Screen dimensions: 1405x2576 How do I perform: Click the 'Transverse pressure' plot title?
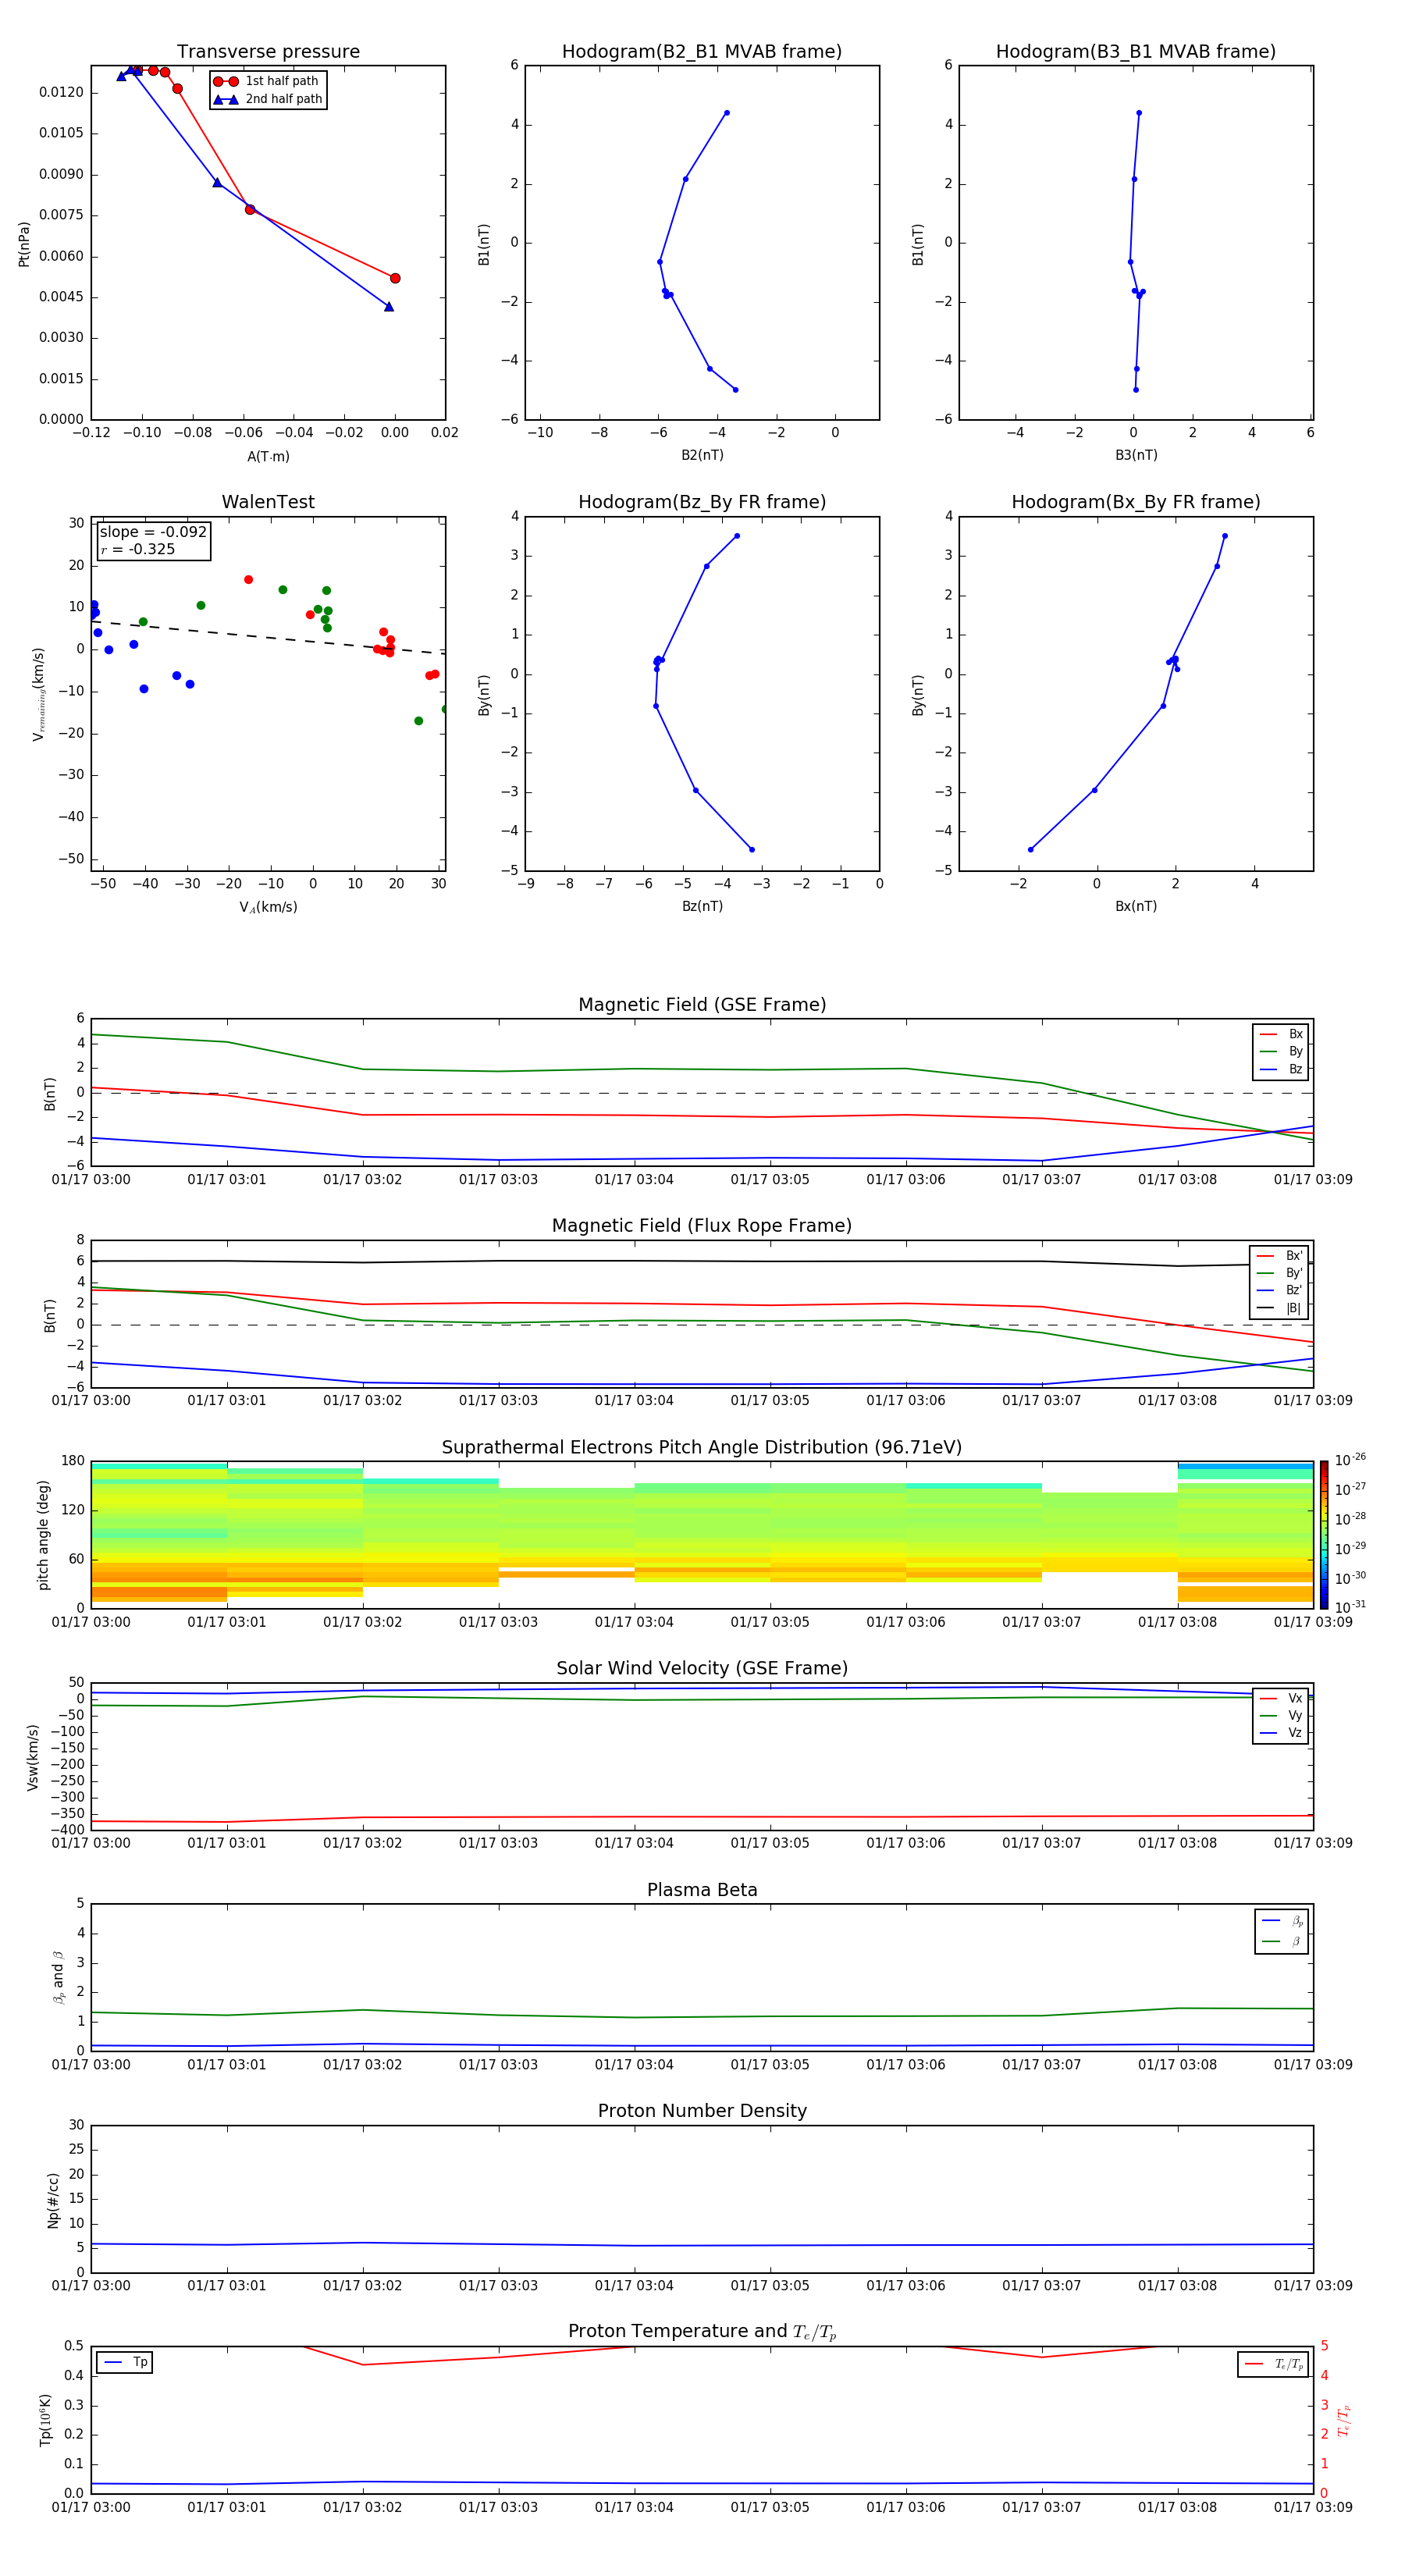(268, 52)
